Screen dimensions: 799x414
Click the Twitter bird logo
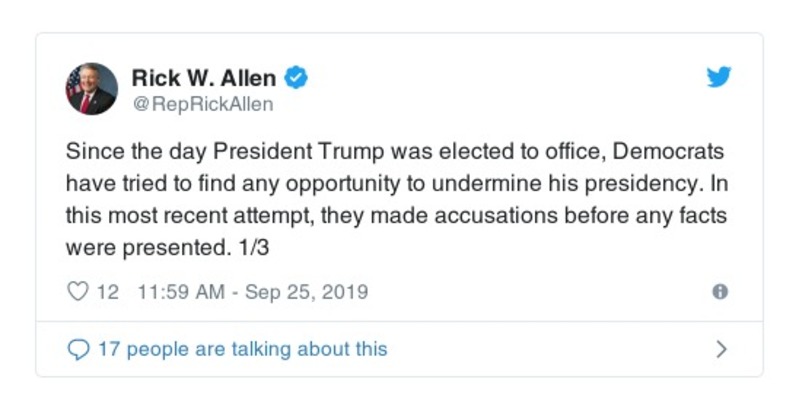click(719, 78)
